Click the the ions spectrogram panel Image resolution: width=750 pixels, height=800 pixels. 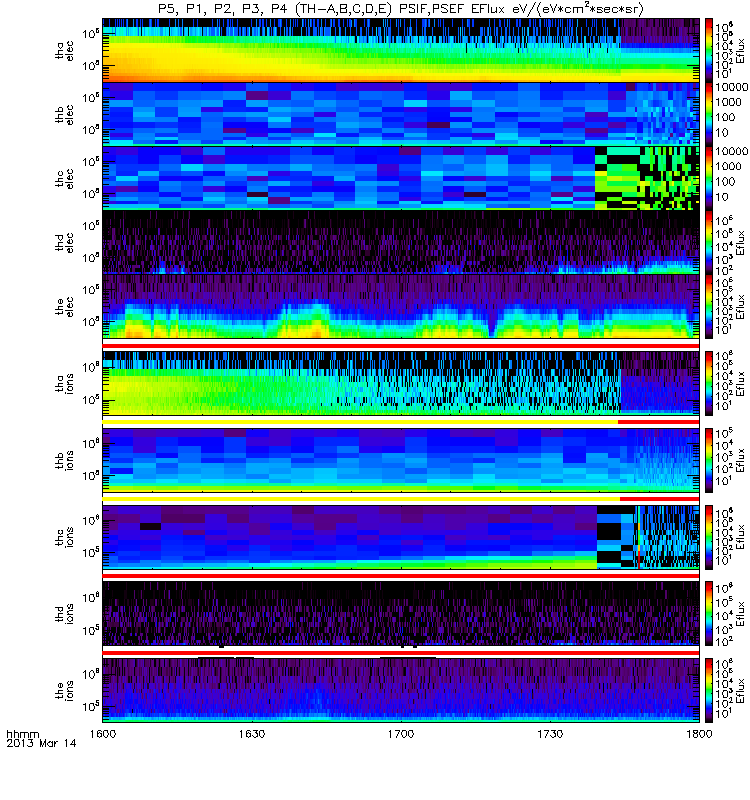[x=401, y=690]
